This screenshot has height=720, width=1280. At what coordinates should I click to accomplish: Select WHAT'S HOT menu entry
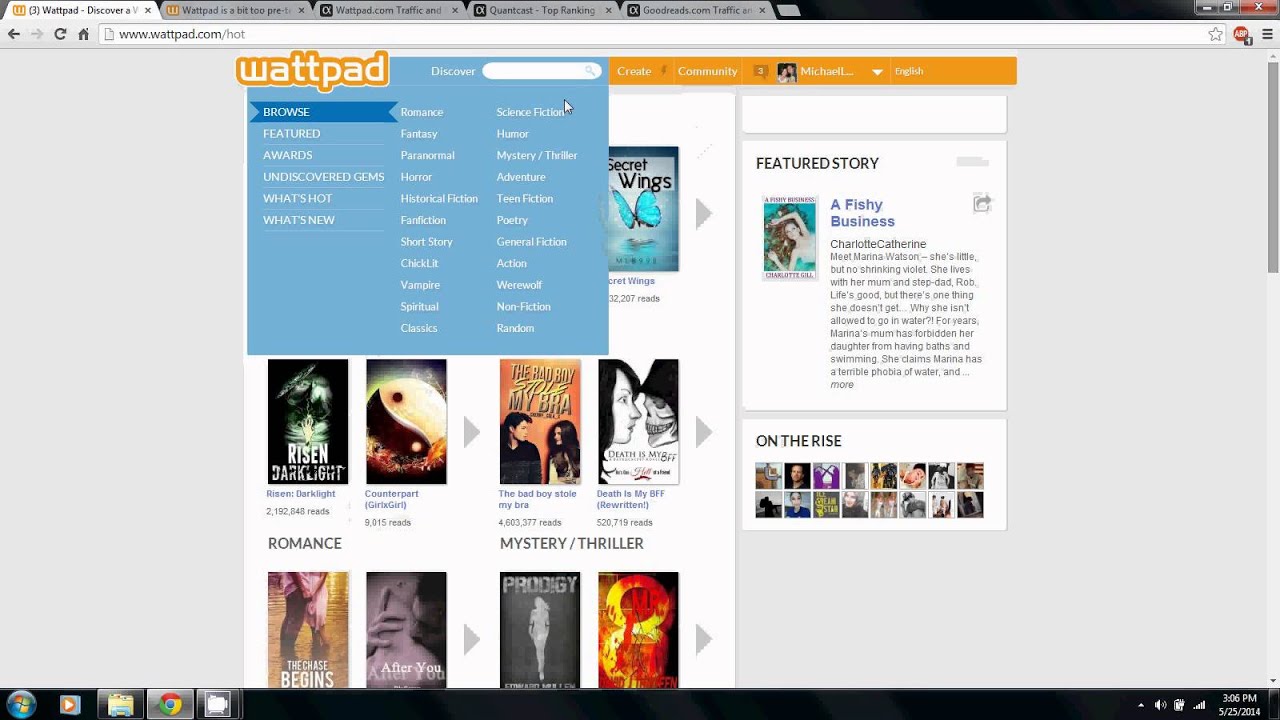point(297,199)
